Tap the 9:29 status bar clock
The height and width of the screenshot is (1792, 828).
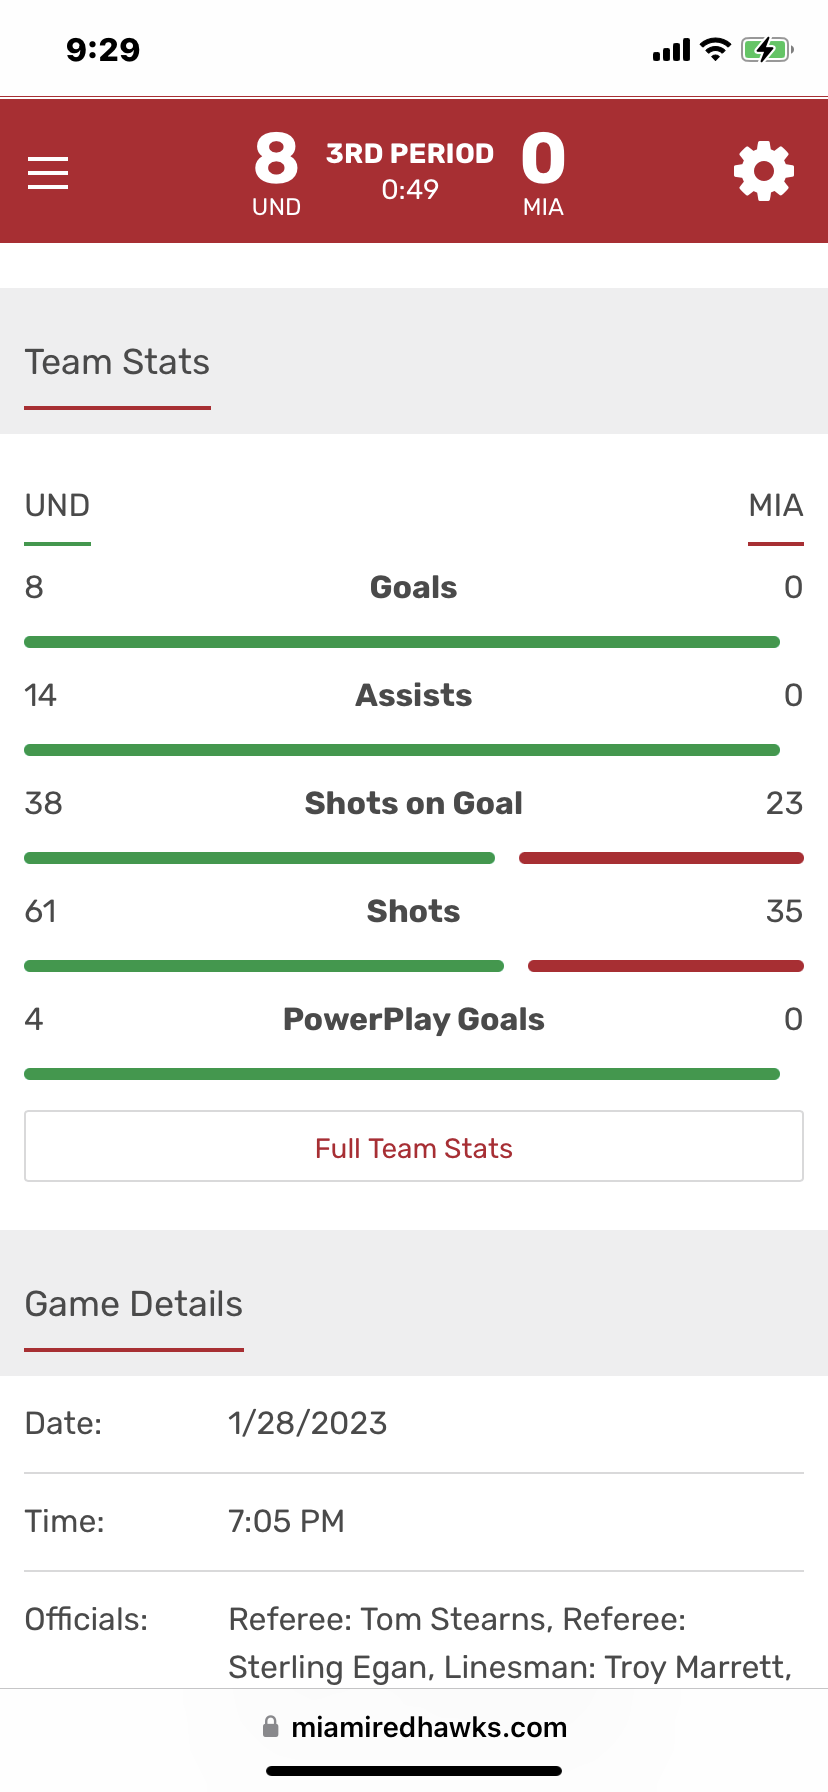pos(103,49)
